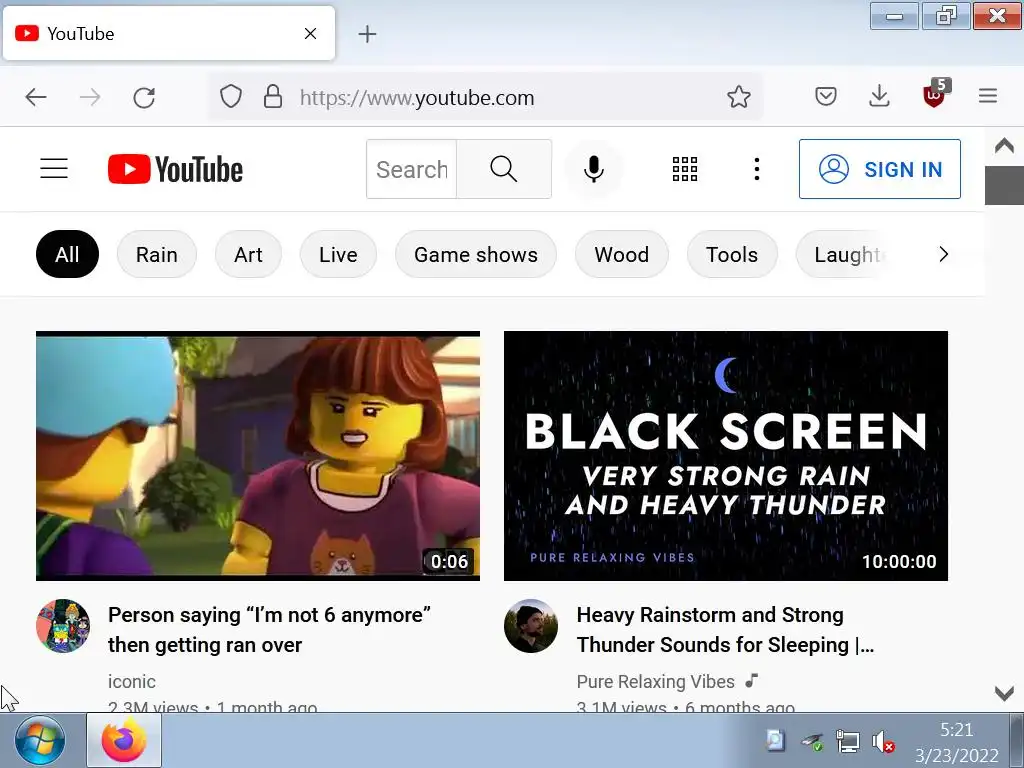
Task: Click the address bar URL
Action: (x=417, y=98)
